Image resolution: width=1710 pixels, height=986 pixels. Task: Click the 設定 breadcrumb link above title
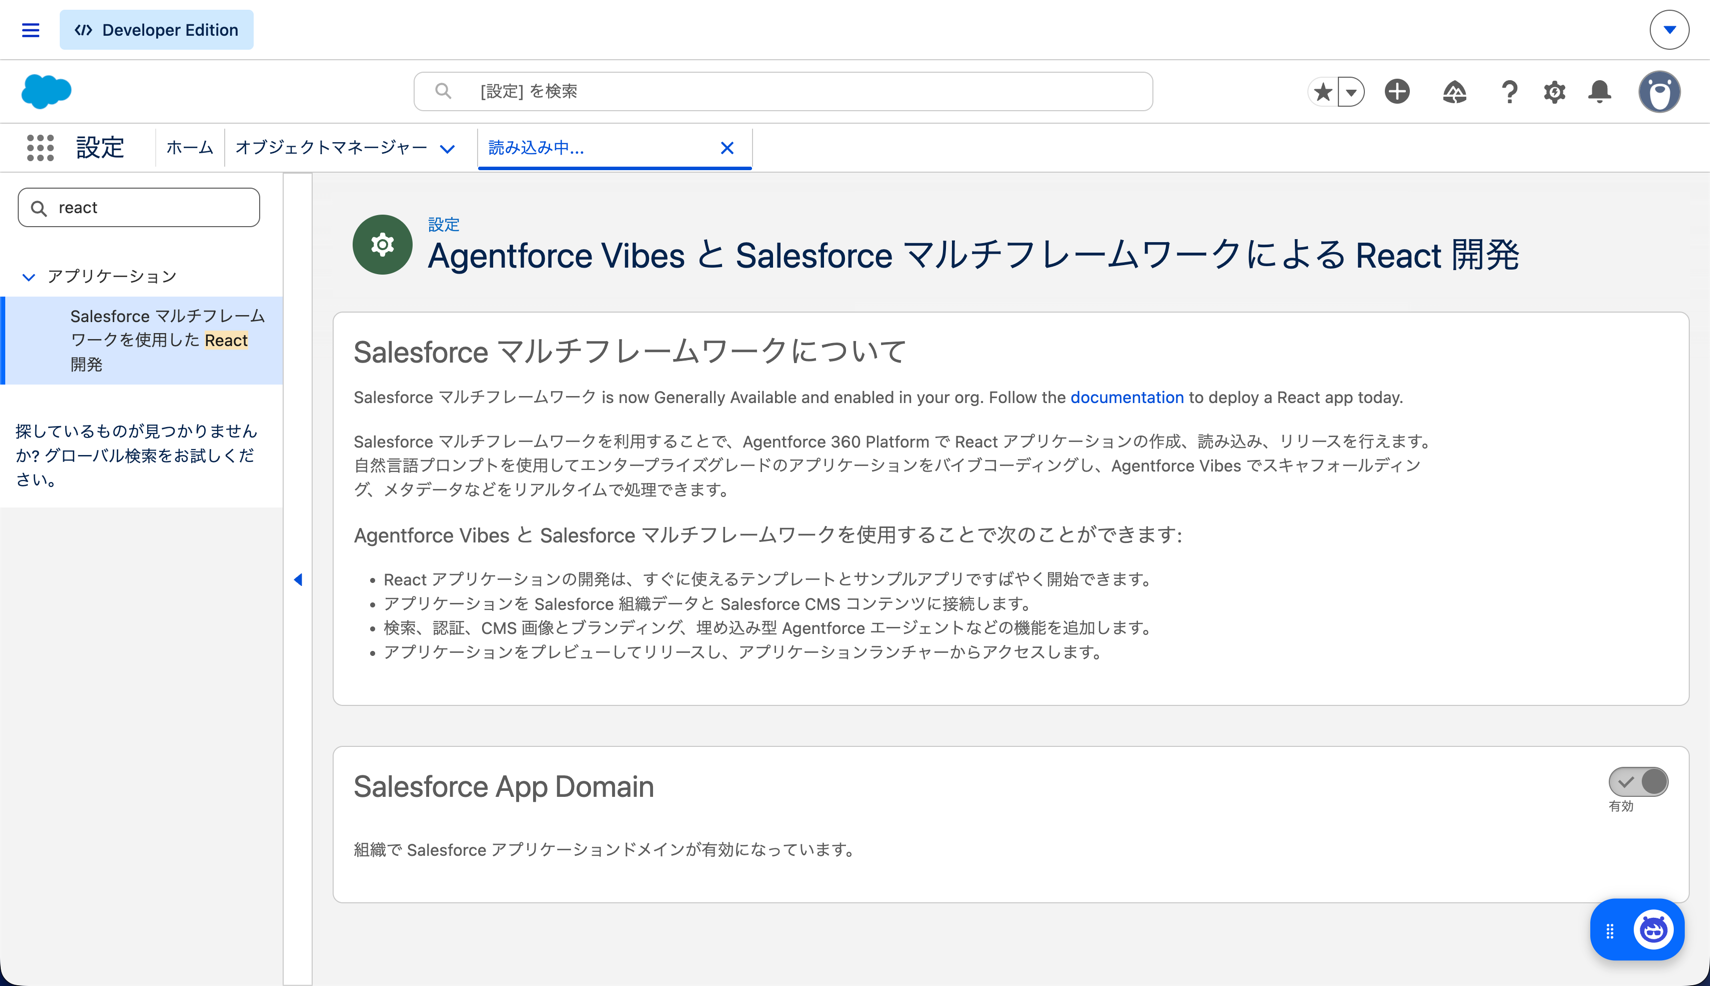click(444, 225)
